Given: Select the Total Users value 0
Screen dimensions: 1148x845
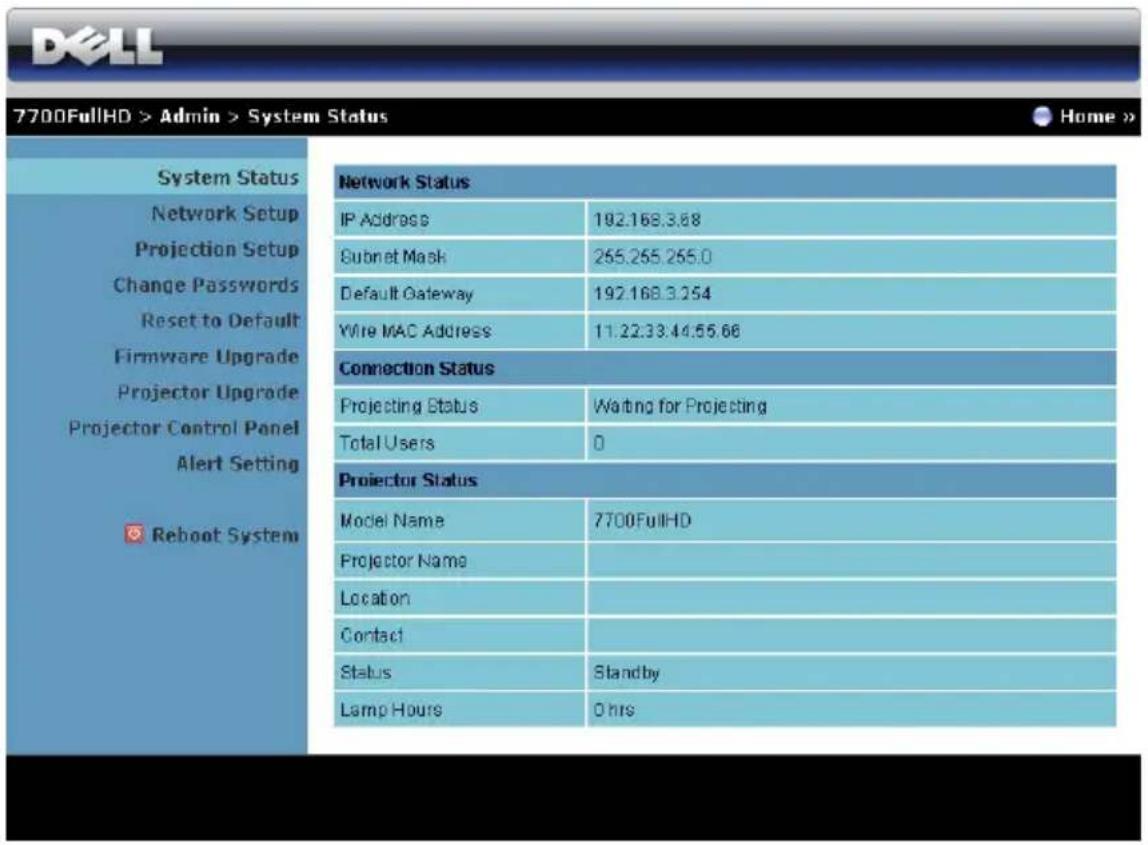Looking at the screenshot, I should [x=599, y=443].
